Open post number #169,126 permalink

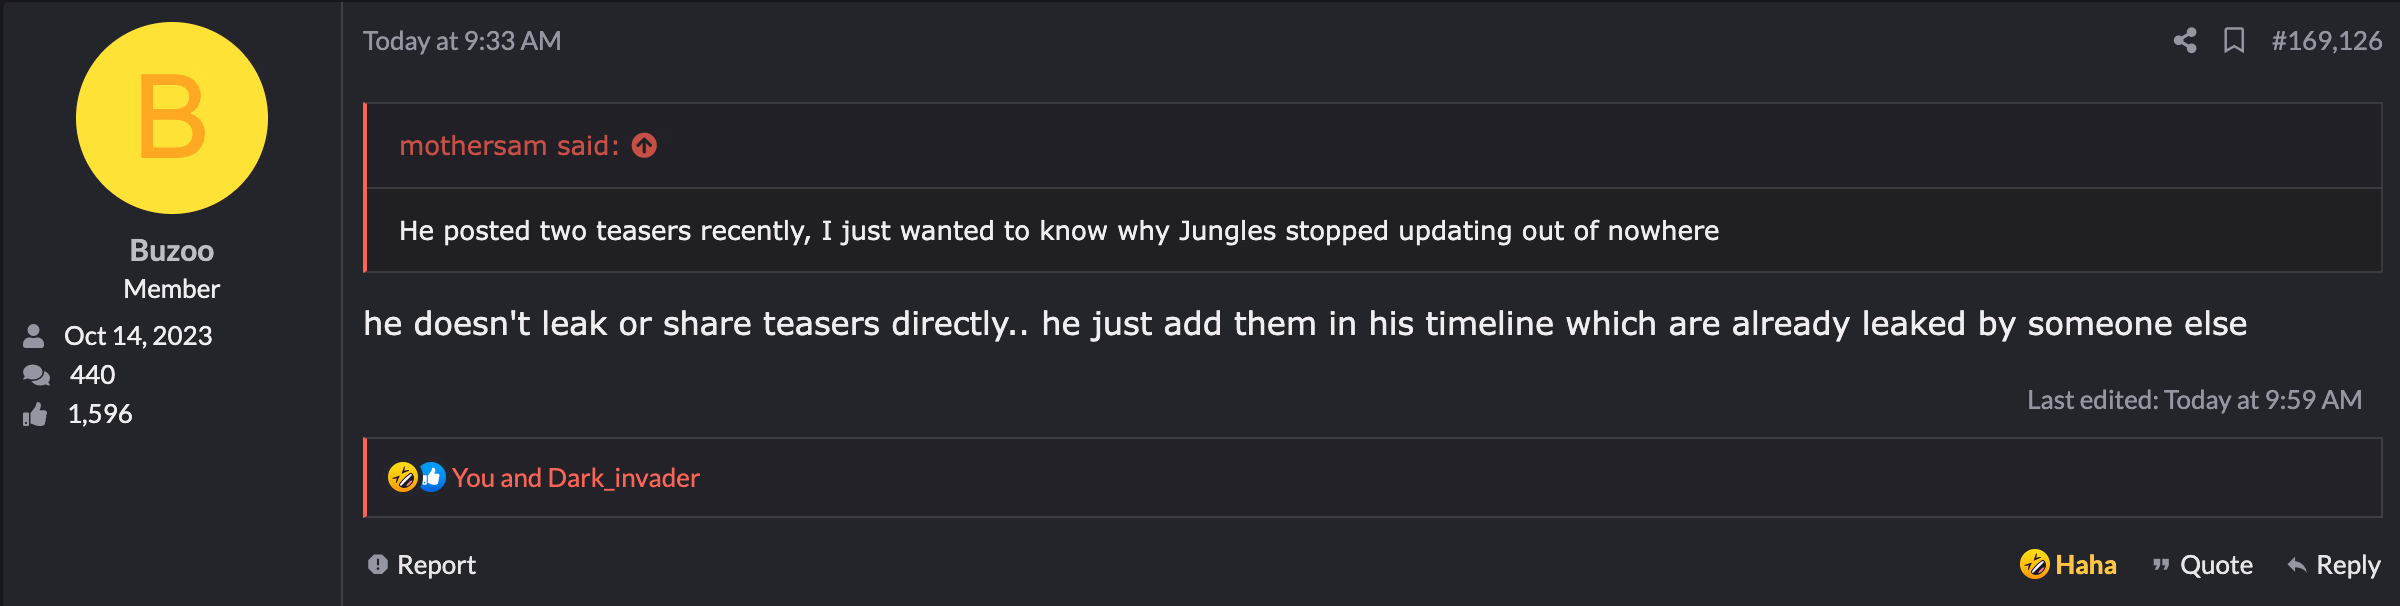[2326, 41]
